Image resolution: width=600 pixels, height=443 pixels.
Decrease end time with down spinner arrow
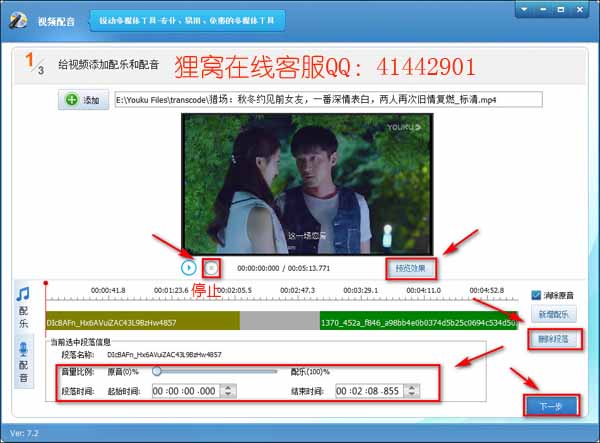pos(412,394)
